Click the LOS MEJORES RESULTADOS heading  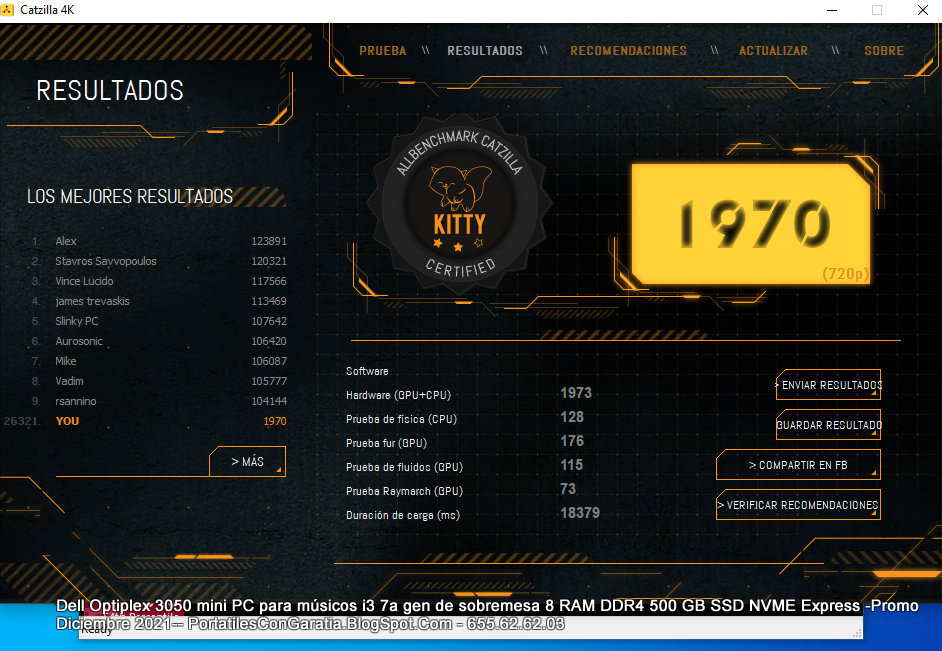130,196
